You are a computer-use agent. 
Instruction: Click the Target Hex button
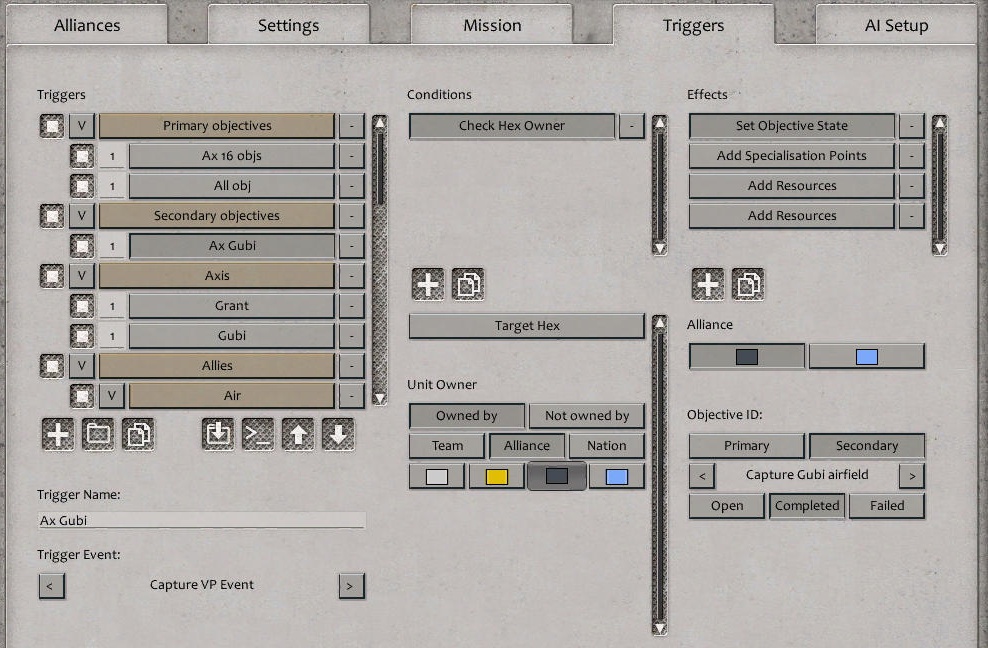pyautogui.click(x=527, y=326)
